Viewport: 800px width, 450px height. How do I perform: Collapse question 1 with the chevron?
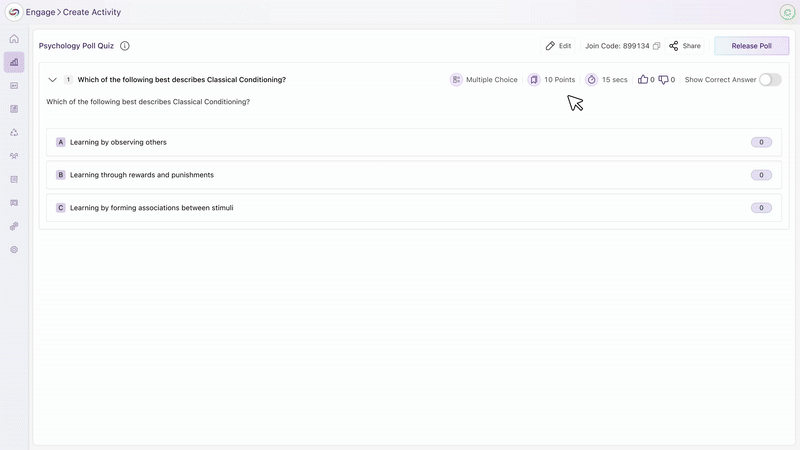coord(53,79)
